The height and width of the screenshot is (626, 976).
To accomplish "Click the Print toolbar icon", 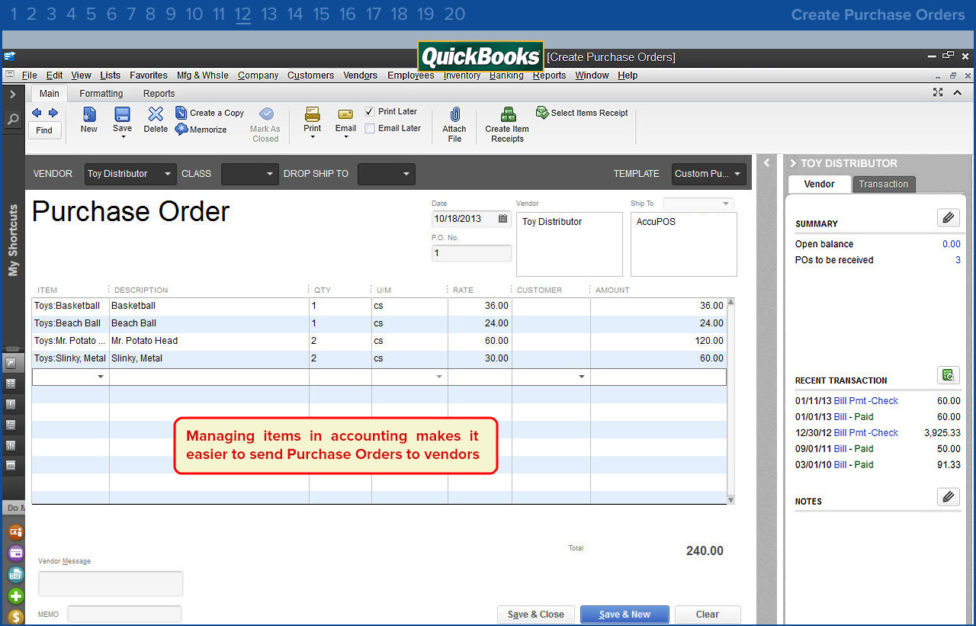I will coord(312,114).
